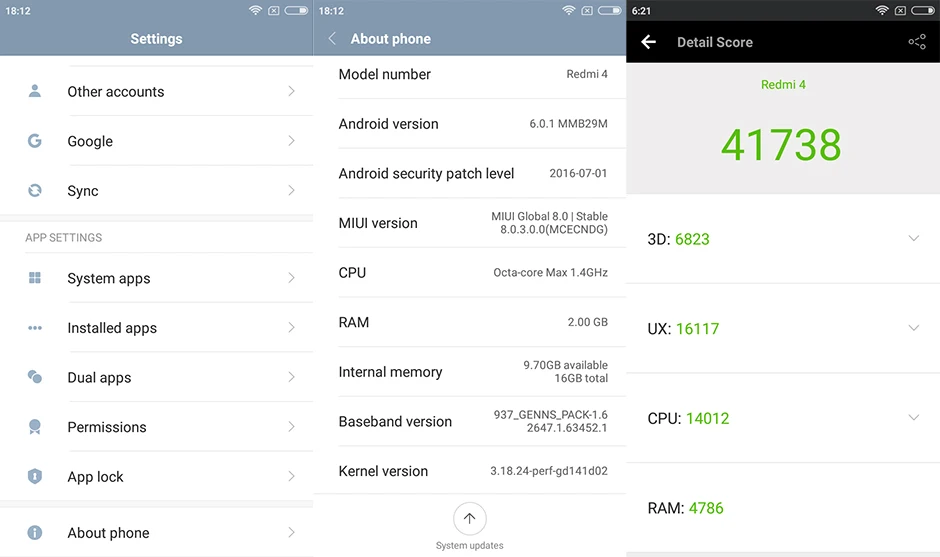Tap the green Redmi 4 device name
Screen dimensions: 940x557
(x=783, y=85)
